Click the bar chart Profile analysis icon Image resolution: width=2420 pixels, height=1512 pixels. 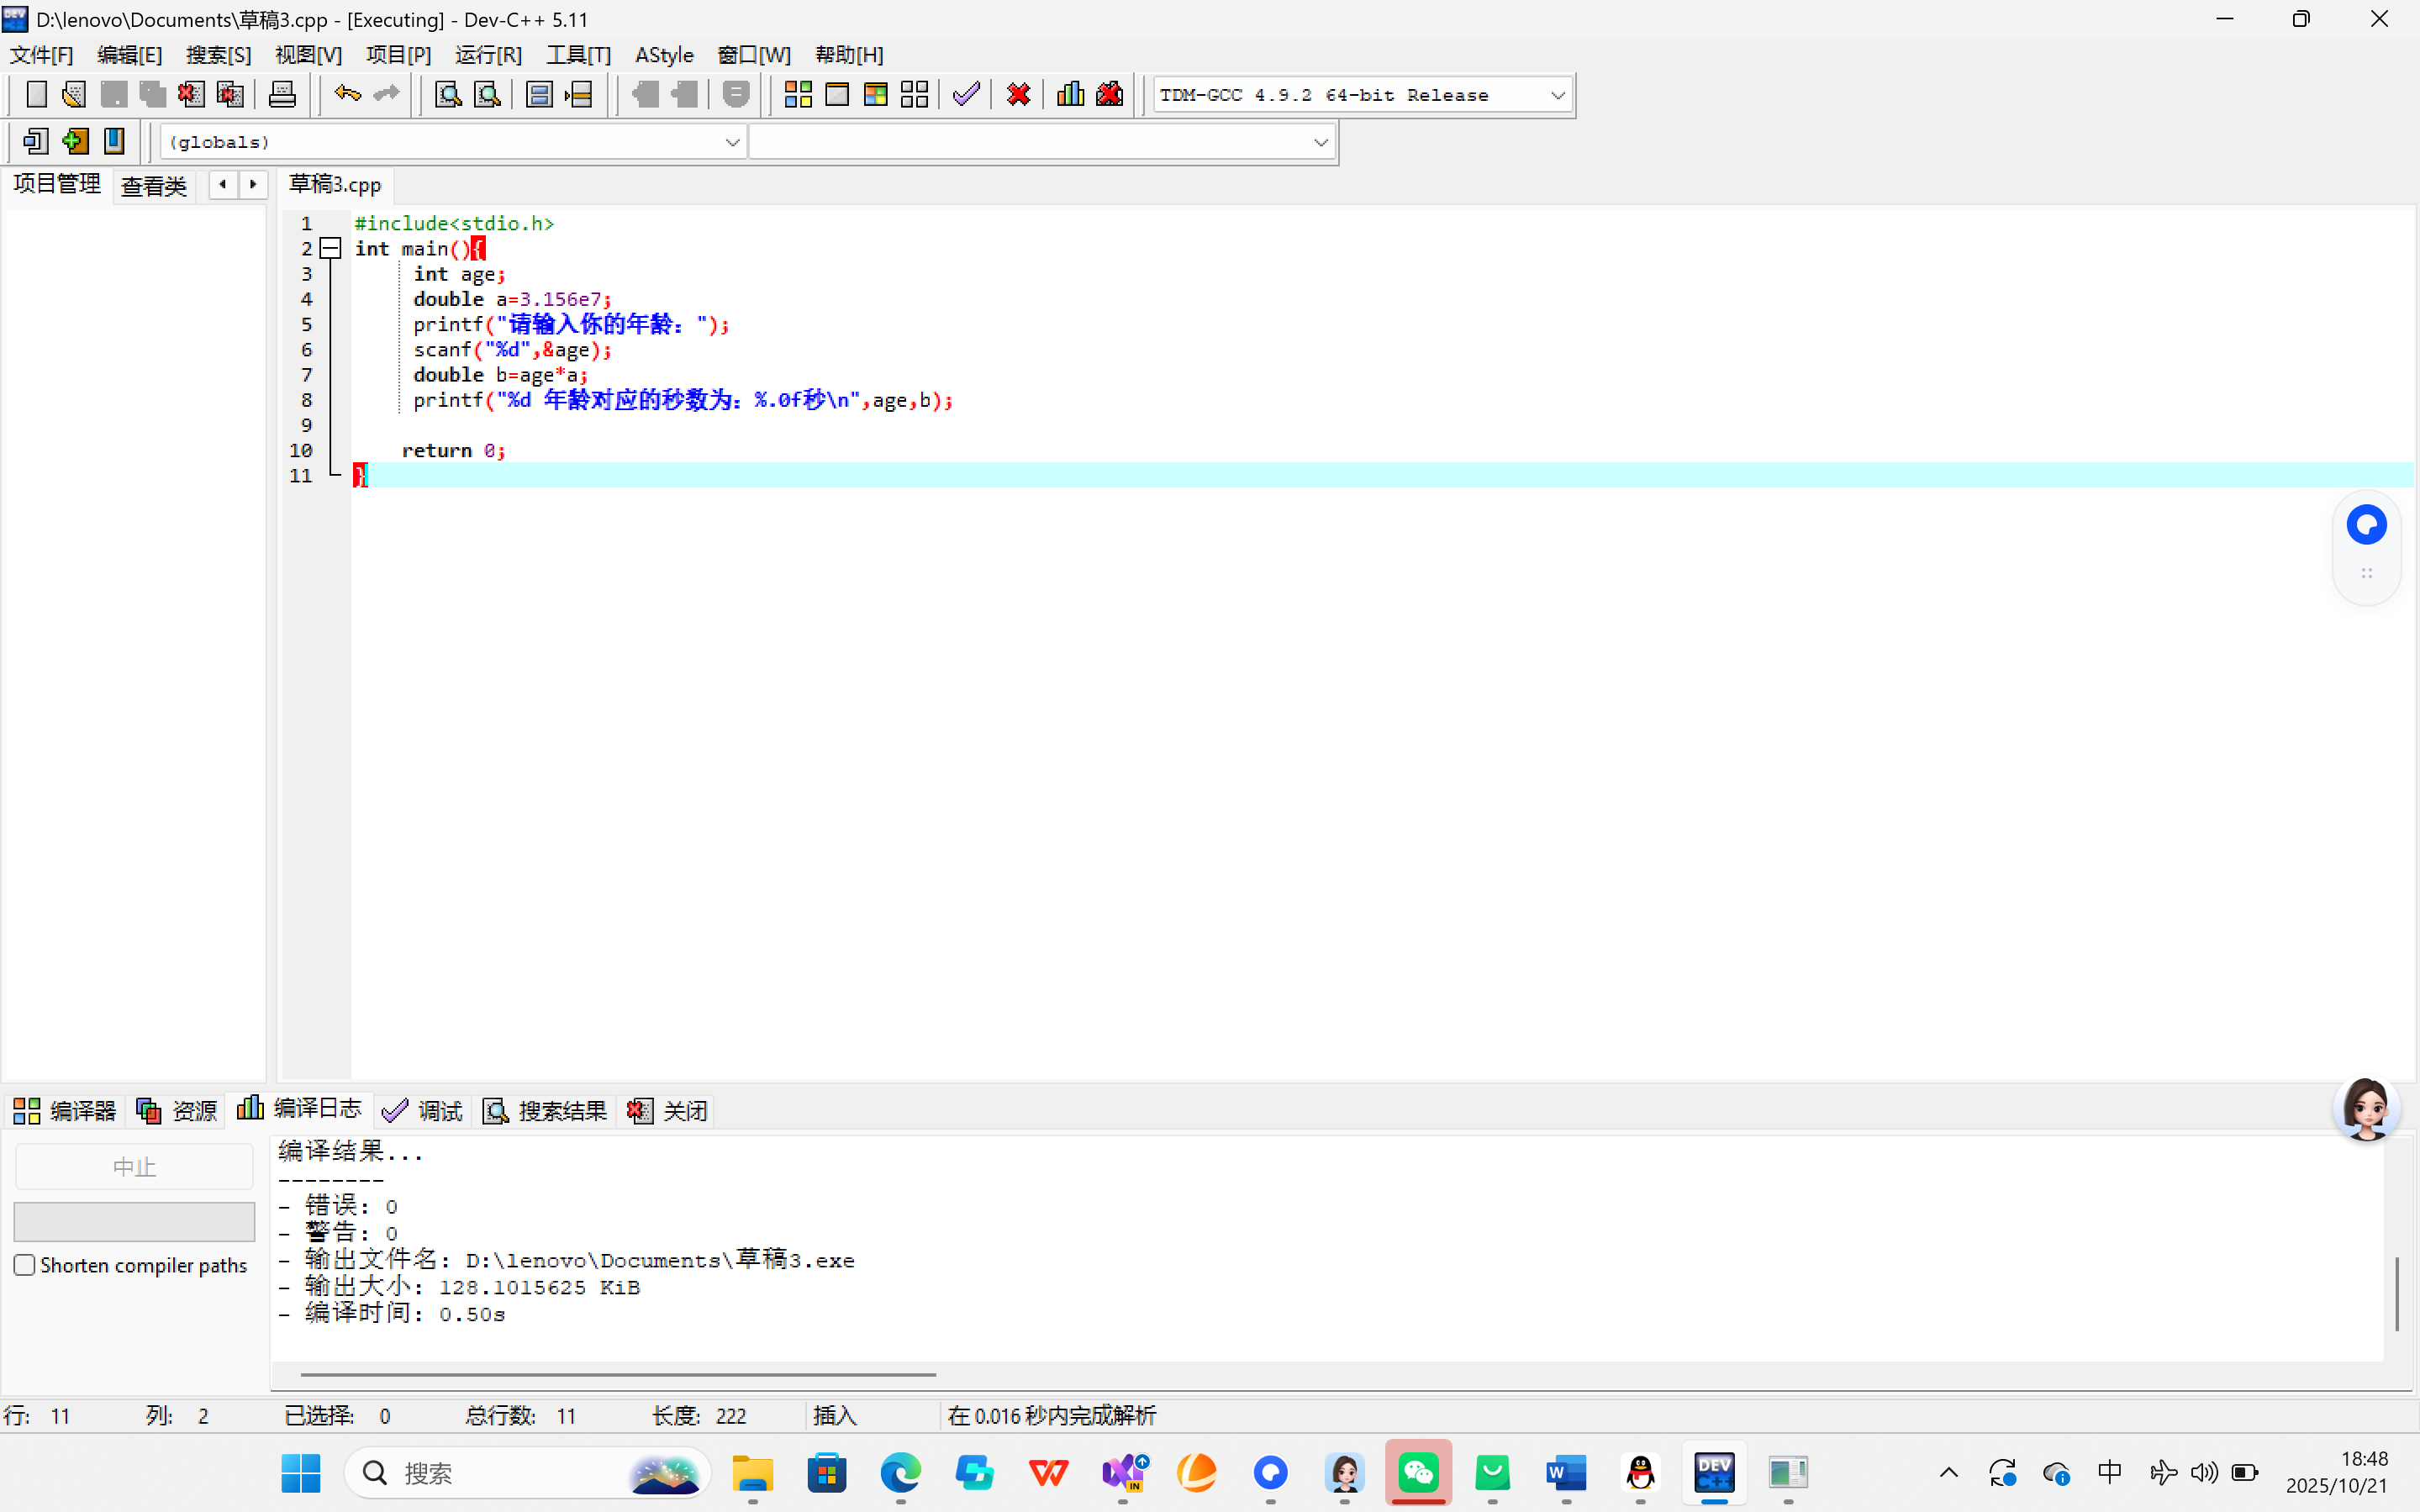point(1070,95)
